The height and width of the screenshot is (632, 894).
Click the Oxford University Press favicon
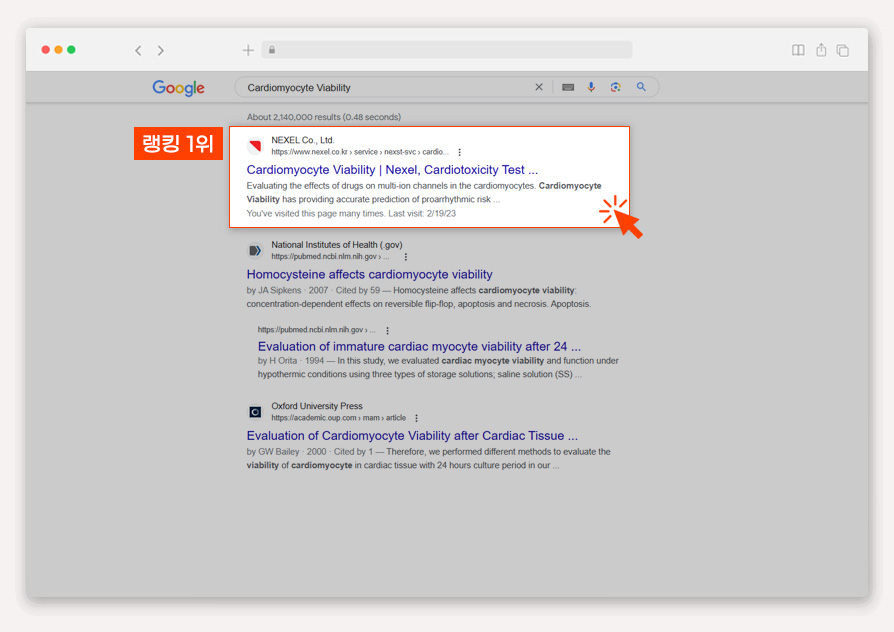click(255, 412)
